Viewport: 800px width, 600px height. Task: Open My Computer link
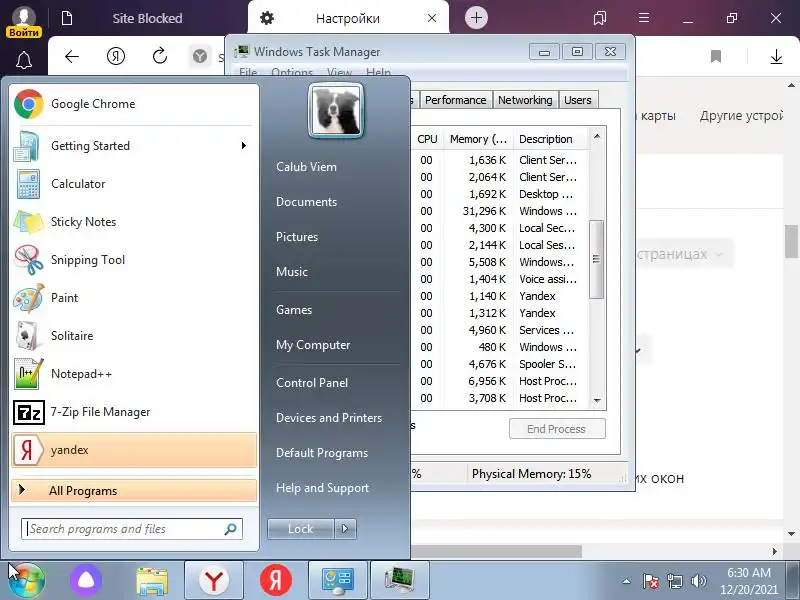pos(313,345)
